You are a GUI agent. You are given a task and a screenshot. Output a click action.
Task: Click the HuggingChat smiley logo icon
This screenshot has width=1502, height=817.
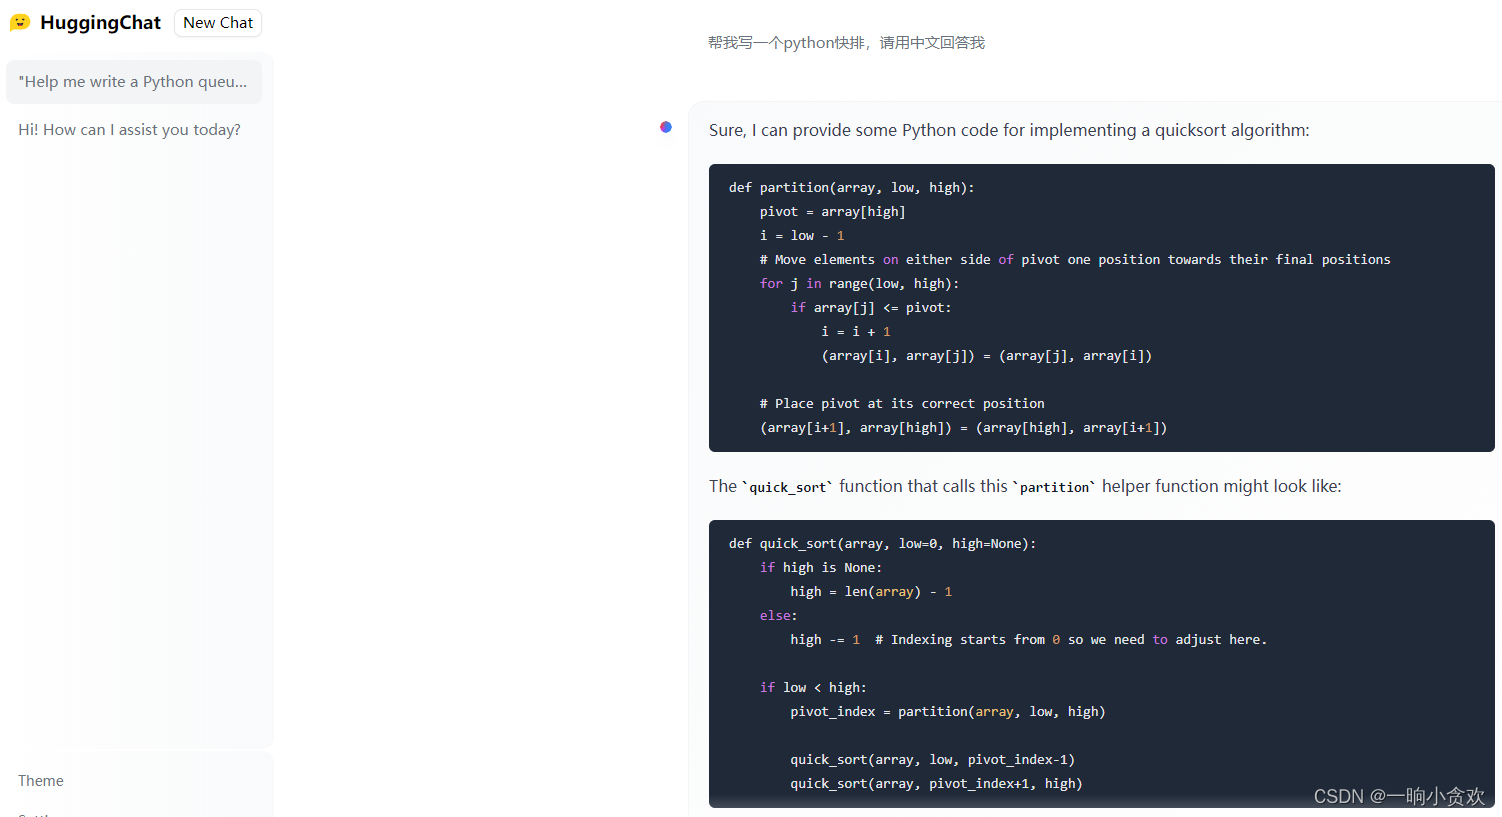pos(20,22)
